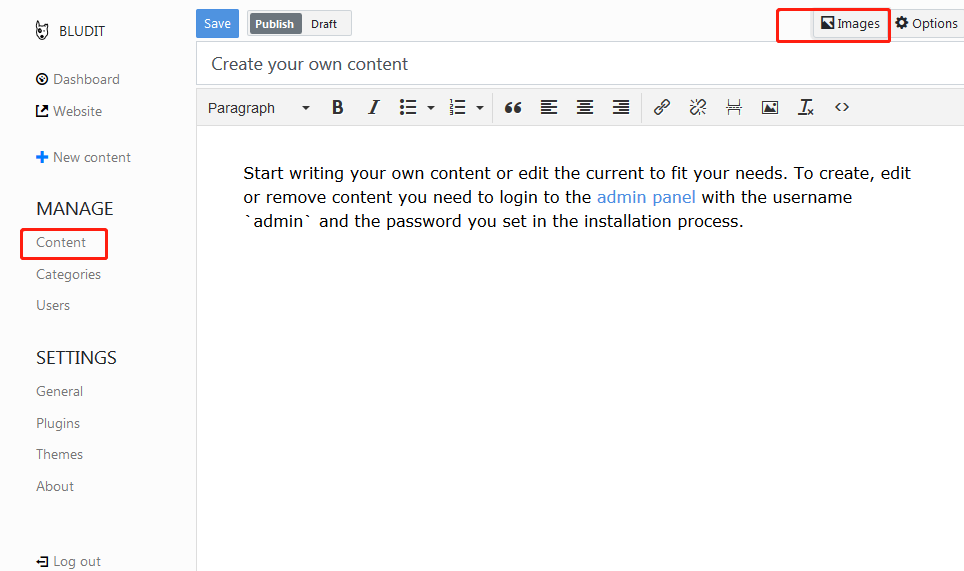The height and width of the screenshot is (571, 964).
Task: Open the About page
Action: [55, 486]
